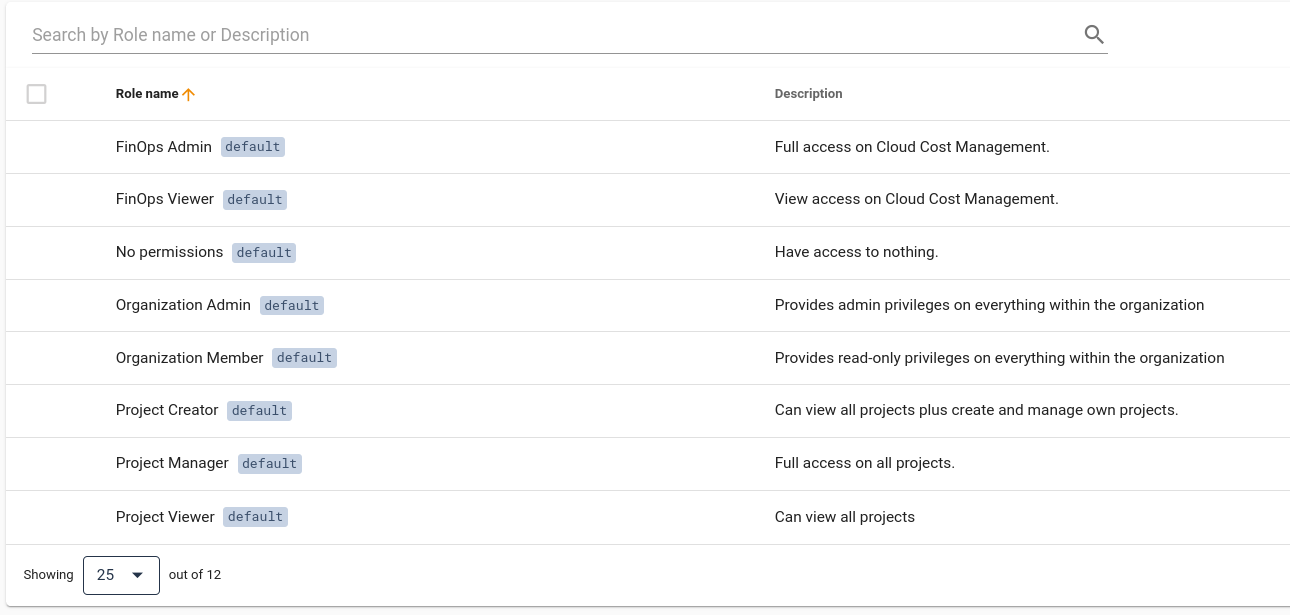
Task: Open the FinOps Viewer role
Action: pyautogui.click(x=165, y=199)
